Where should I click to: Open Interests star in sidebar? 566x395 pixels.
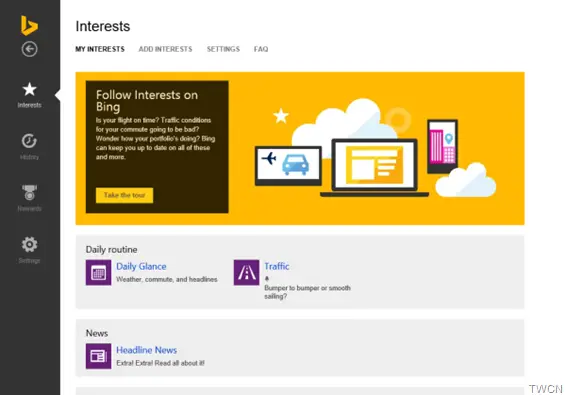click(29, 89)
